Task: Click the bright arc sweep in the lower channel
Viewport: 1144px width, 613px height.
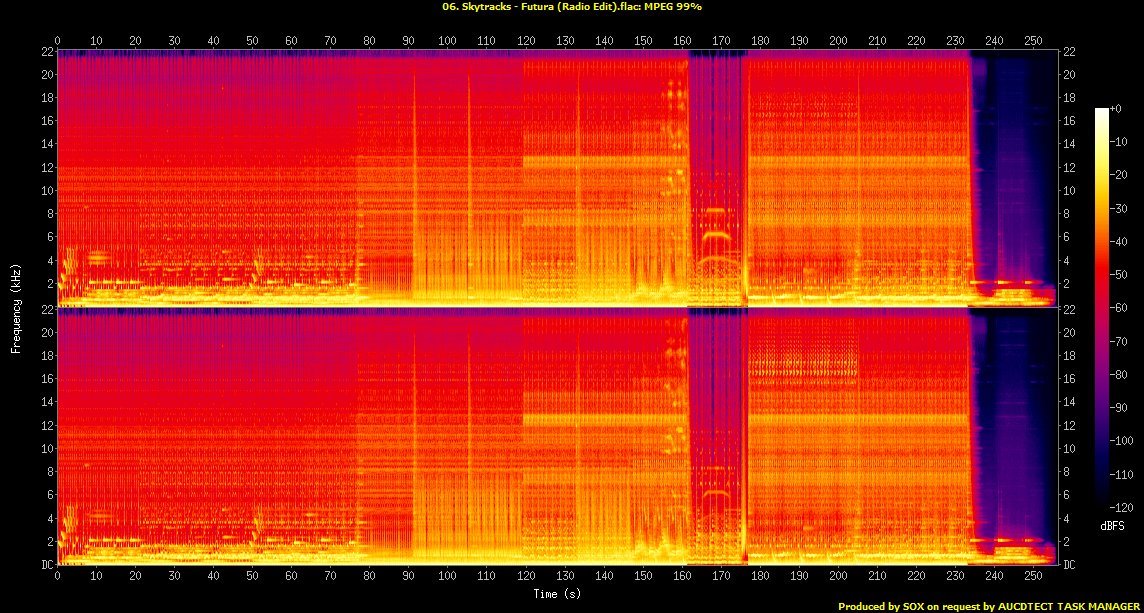Action: point(716,493)
